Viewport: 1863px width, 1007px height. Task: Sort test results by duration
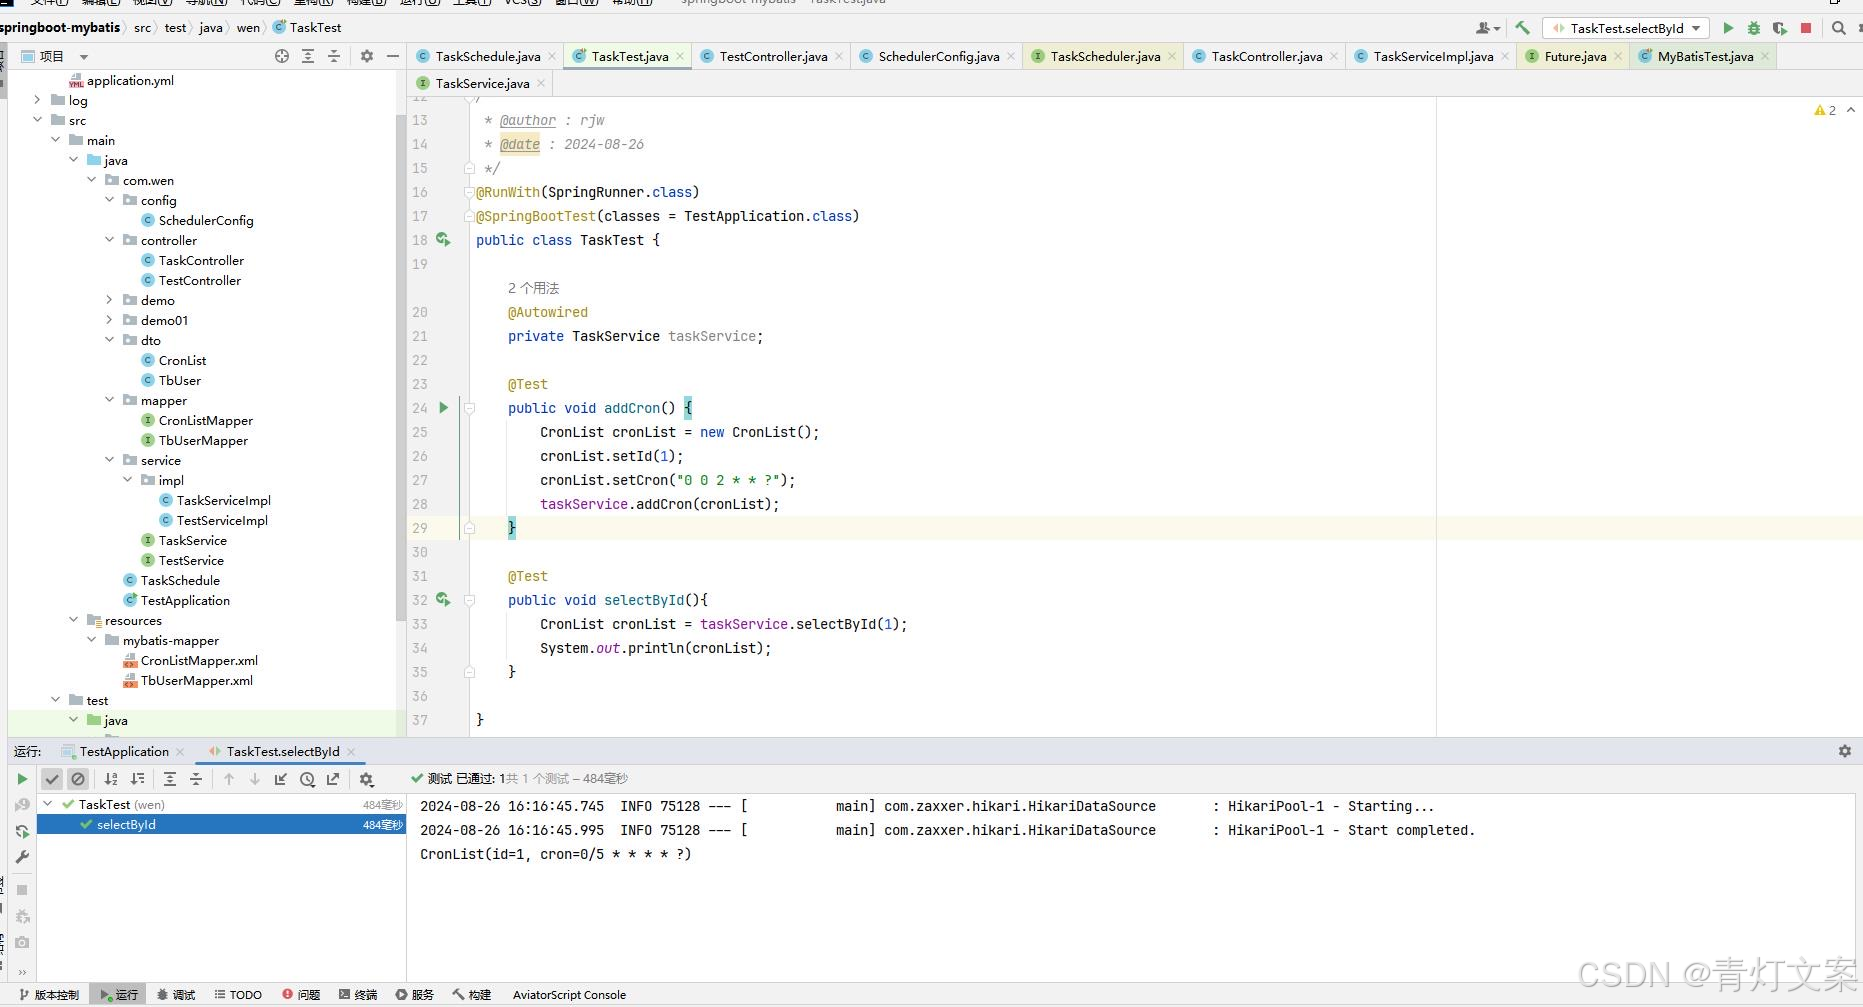coord(137,779)
